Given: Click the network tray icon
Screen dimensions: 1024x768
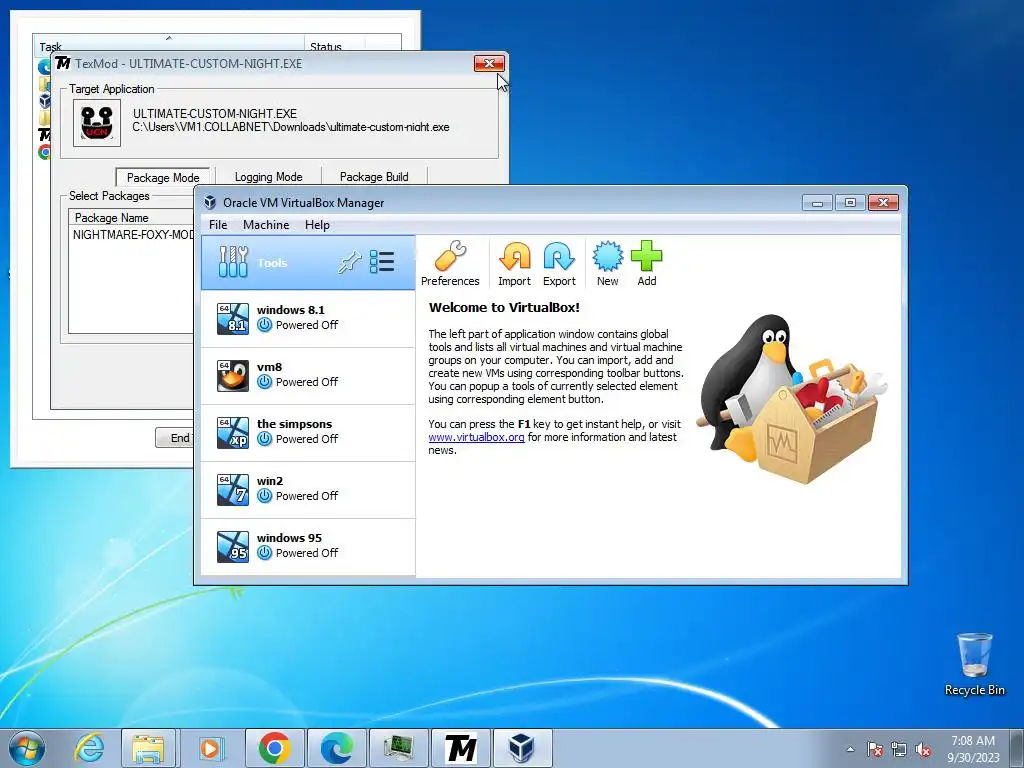Looking at the screenshot, I should pyautogui.click(x=899, y=750).
